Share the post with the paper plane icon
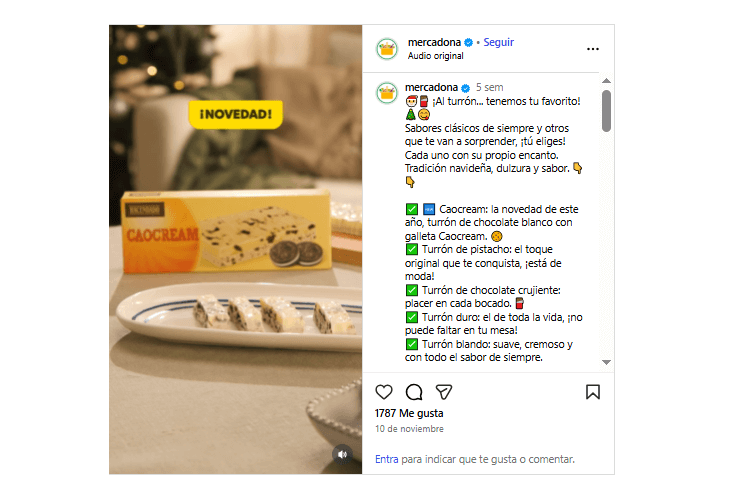This screenshot has height=500, width=750. click(444, 392)
